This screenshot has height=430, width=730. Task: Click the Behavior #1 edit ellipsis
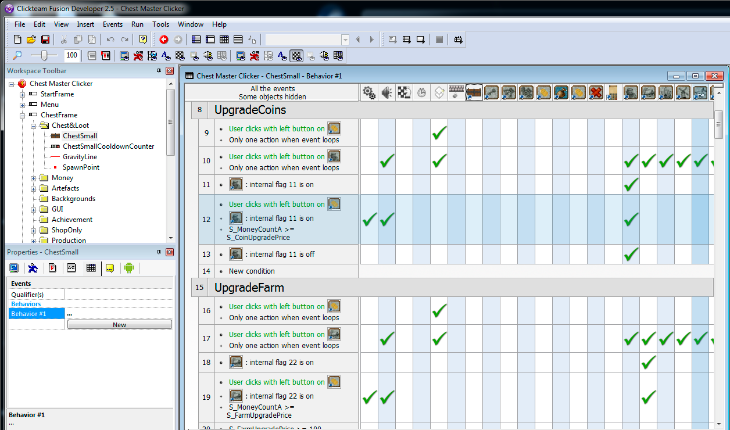tap(70, 314)
